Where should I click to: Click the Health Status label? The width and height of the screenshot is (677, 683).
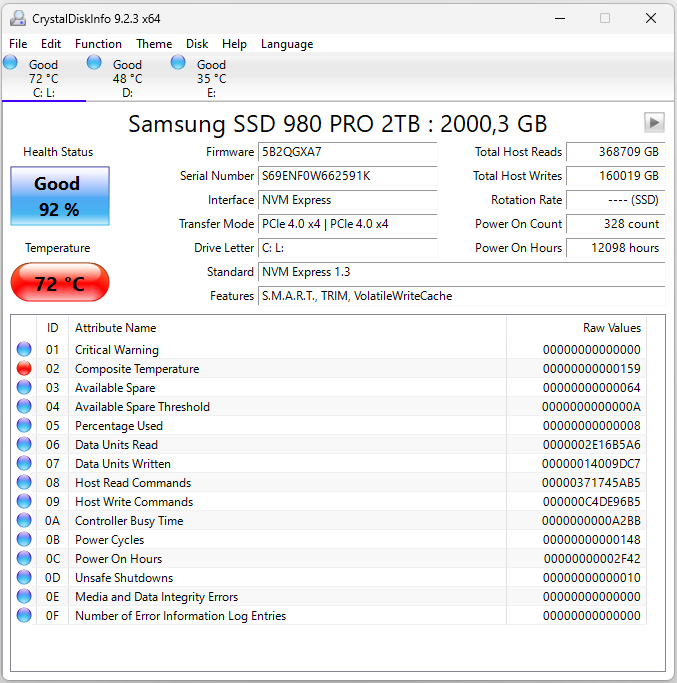click(58, 152)
